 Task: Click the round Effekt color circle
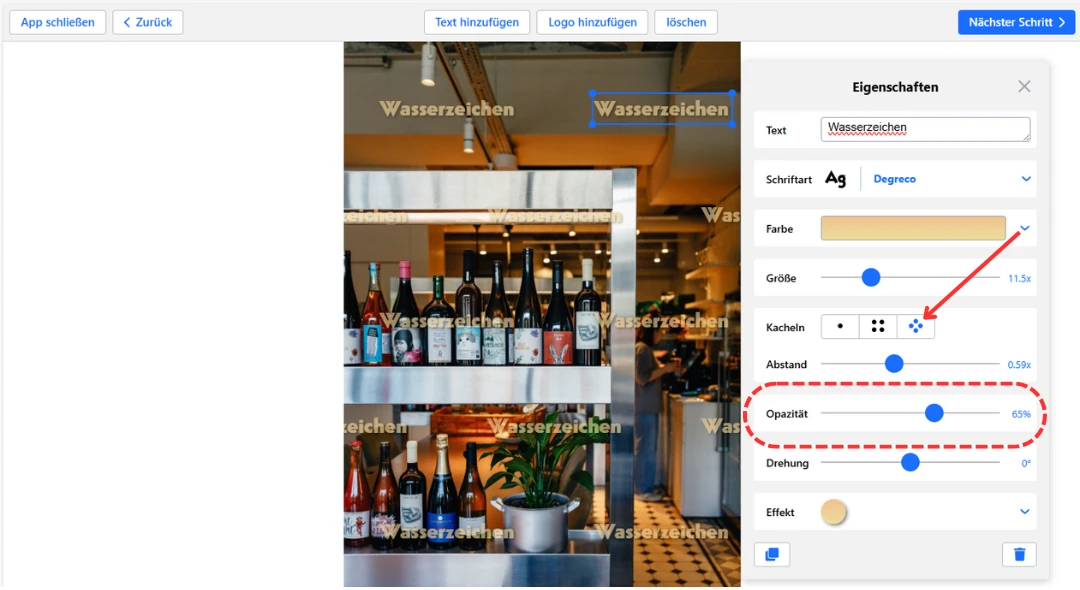click(834, 512)
